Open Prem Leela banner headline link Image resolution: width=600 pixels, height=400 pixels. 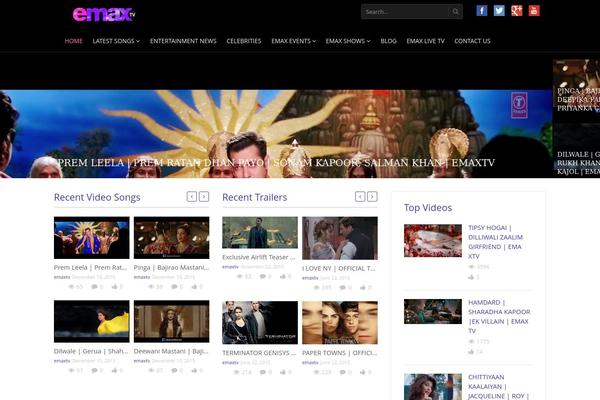tap(276, 163)
